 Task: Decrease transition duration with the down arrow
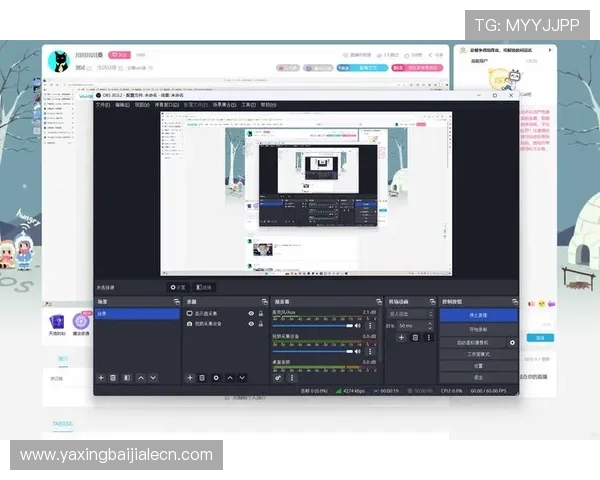click(x=430, y=328)
